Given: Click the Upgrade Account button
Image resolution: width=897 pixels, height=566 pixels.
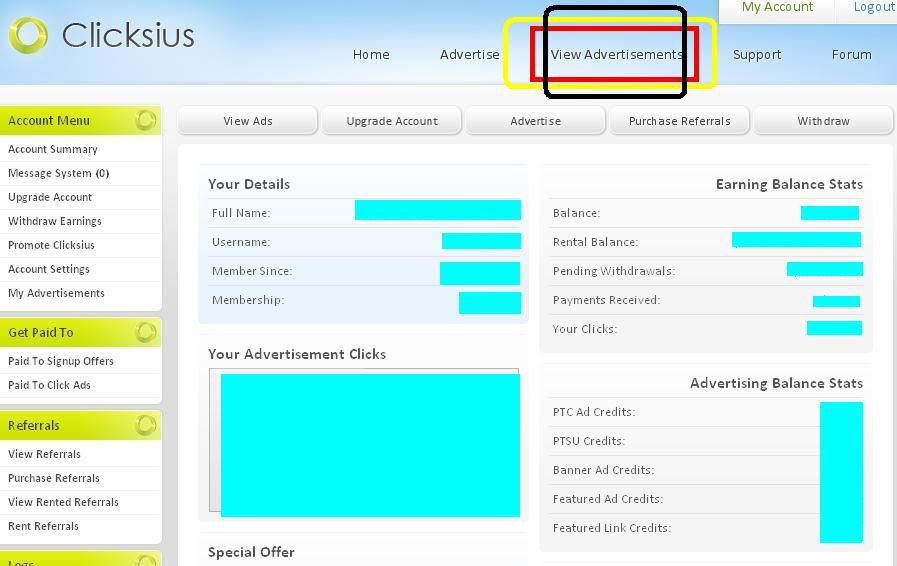Looking at the screenshot, I should click(392, 121).
